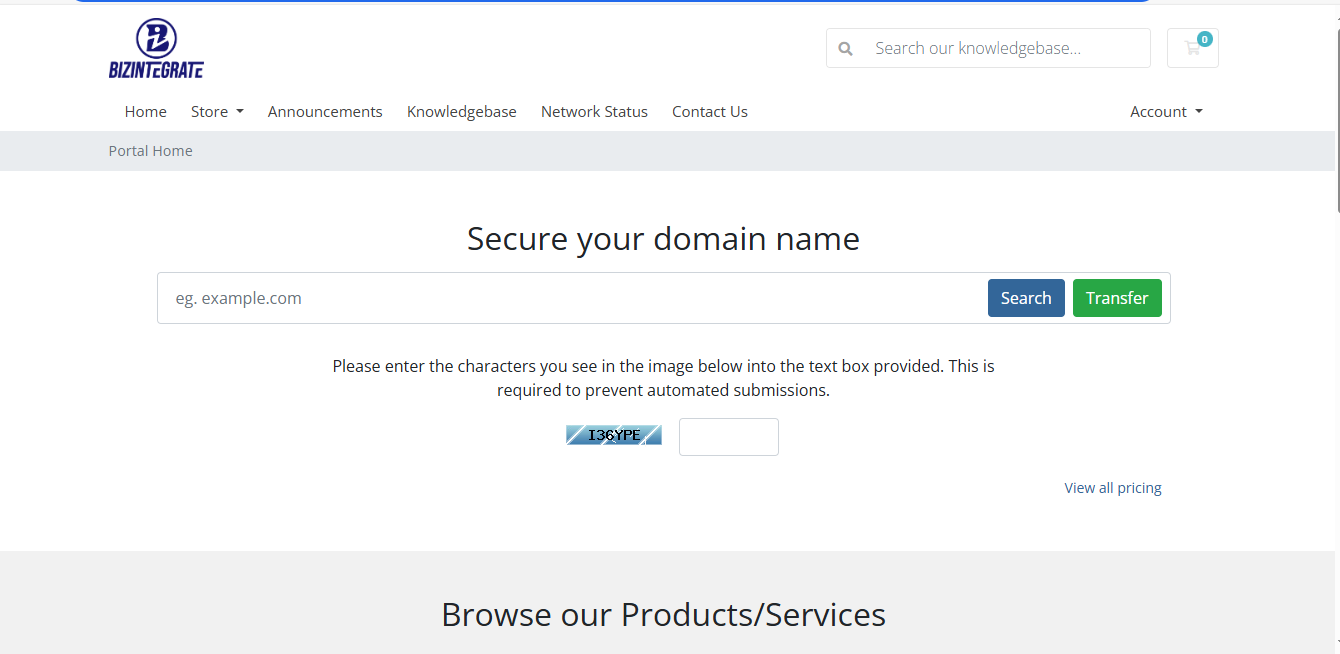Image resolution: width=1340 pixels, height=654 pixels.
Task: Open the Announcements page
Action: (325, 112)
